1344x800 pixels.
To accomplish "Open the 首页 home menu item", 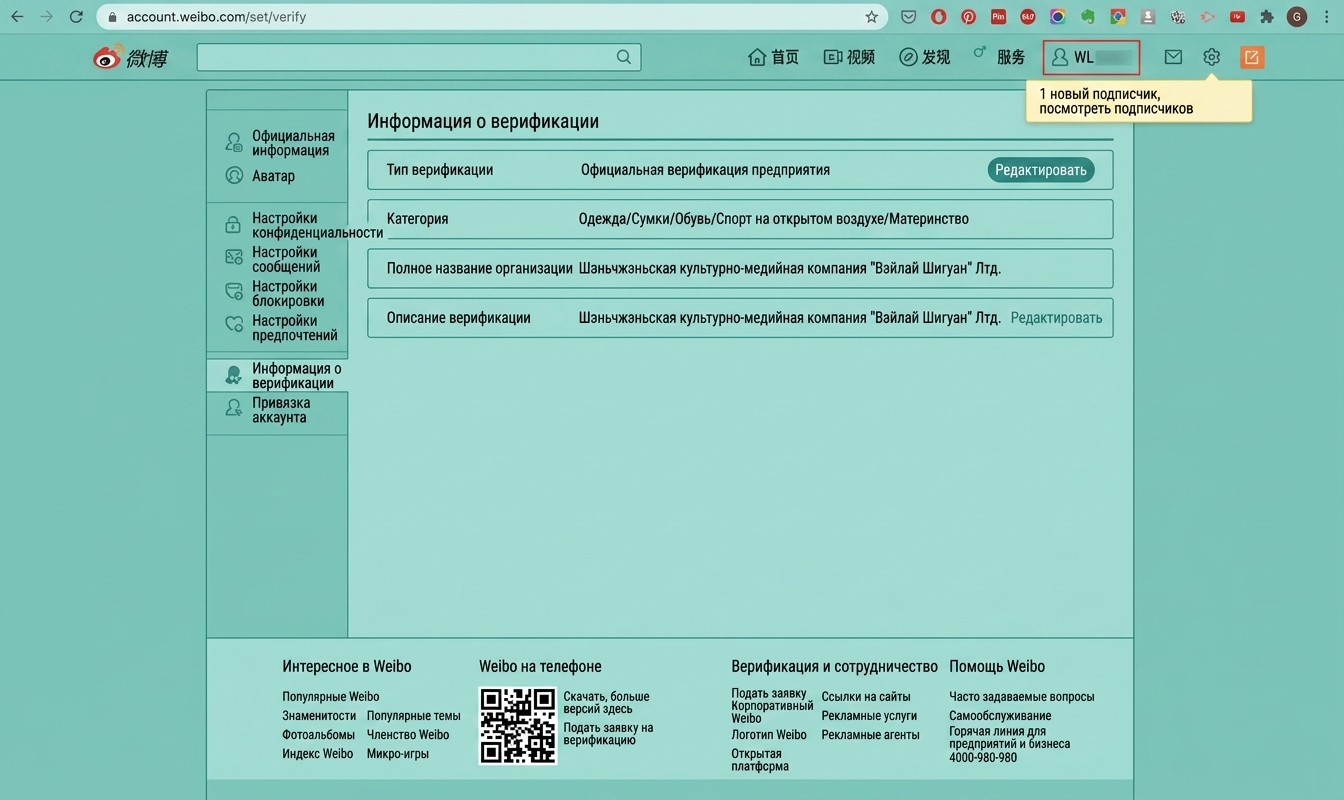I will click(774, 57).
